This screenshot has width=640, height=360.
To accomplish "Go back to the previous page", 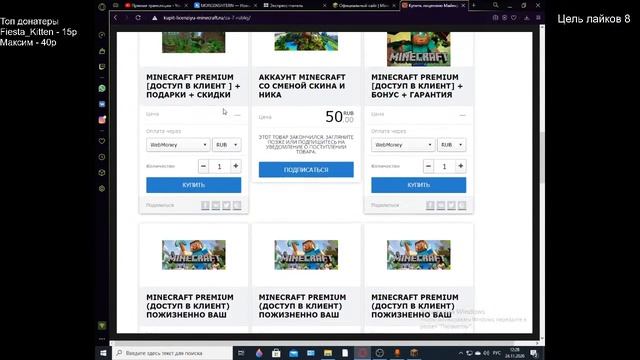I will click(116, 18).
